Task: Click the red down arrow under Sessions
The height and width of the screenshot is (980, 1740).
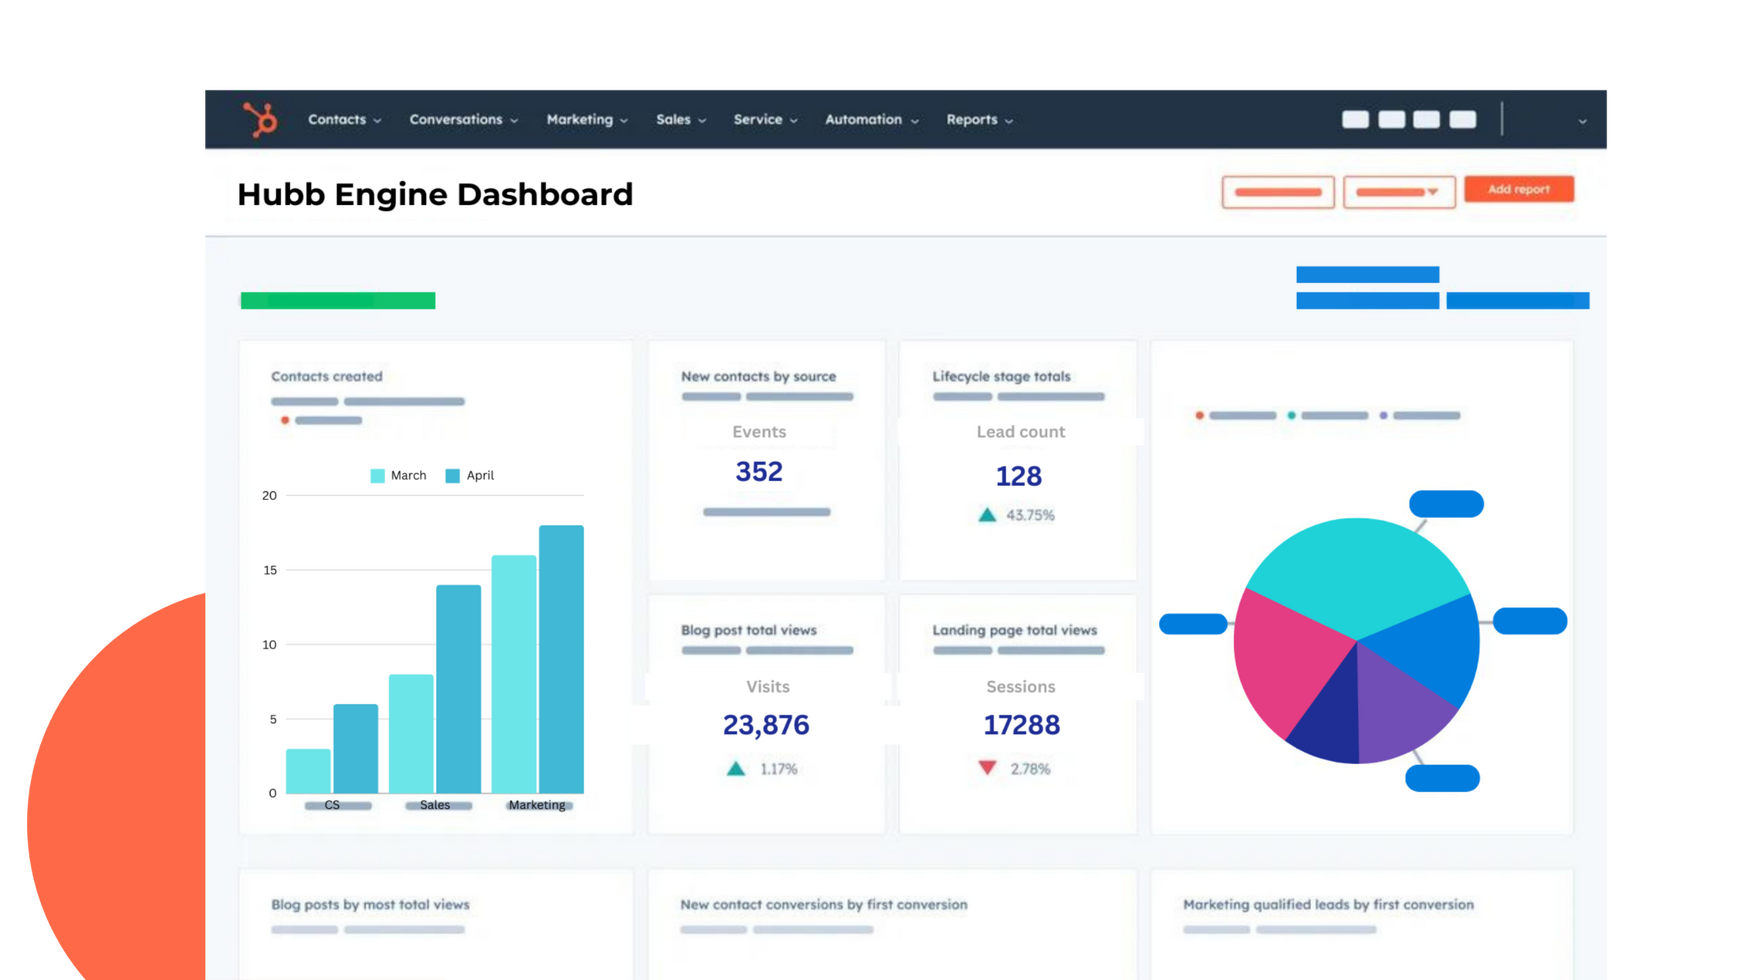Action: click(987, 768)
